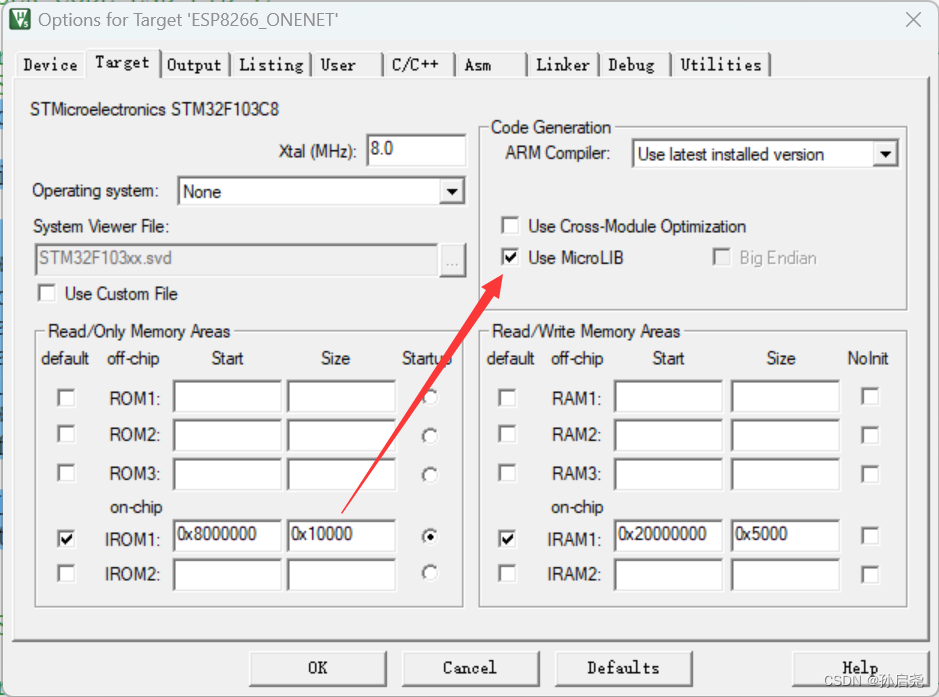939x697 pixels.
Task: Tick the IROM2 default checkbox
Action: coord(66,574)
